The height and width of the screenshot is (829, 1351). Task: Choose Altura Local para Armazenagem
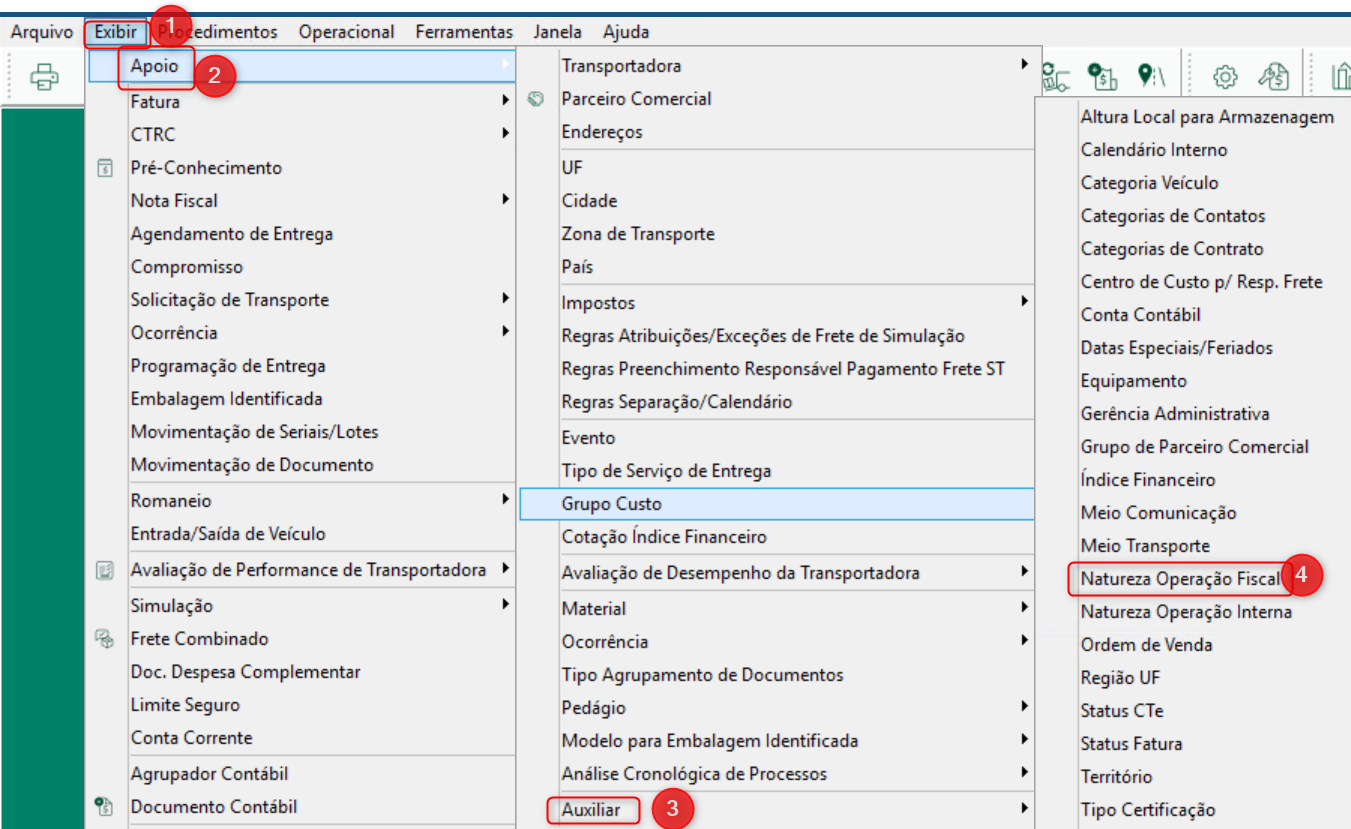coord(1207,117)
